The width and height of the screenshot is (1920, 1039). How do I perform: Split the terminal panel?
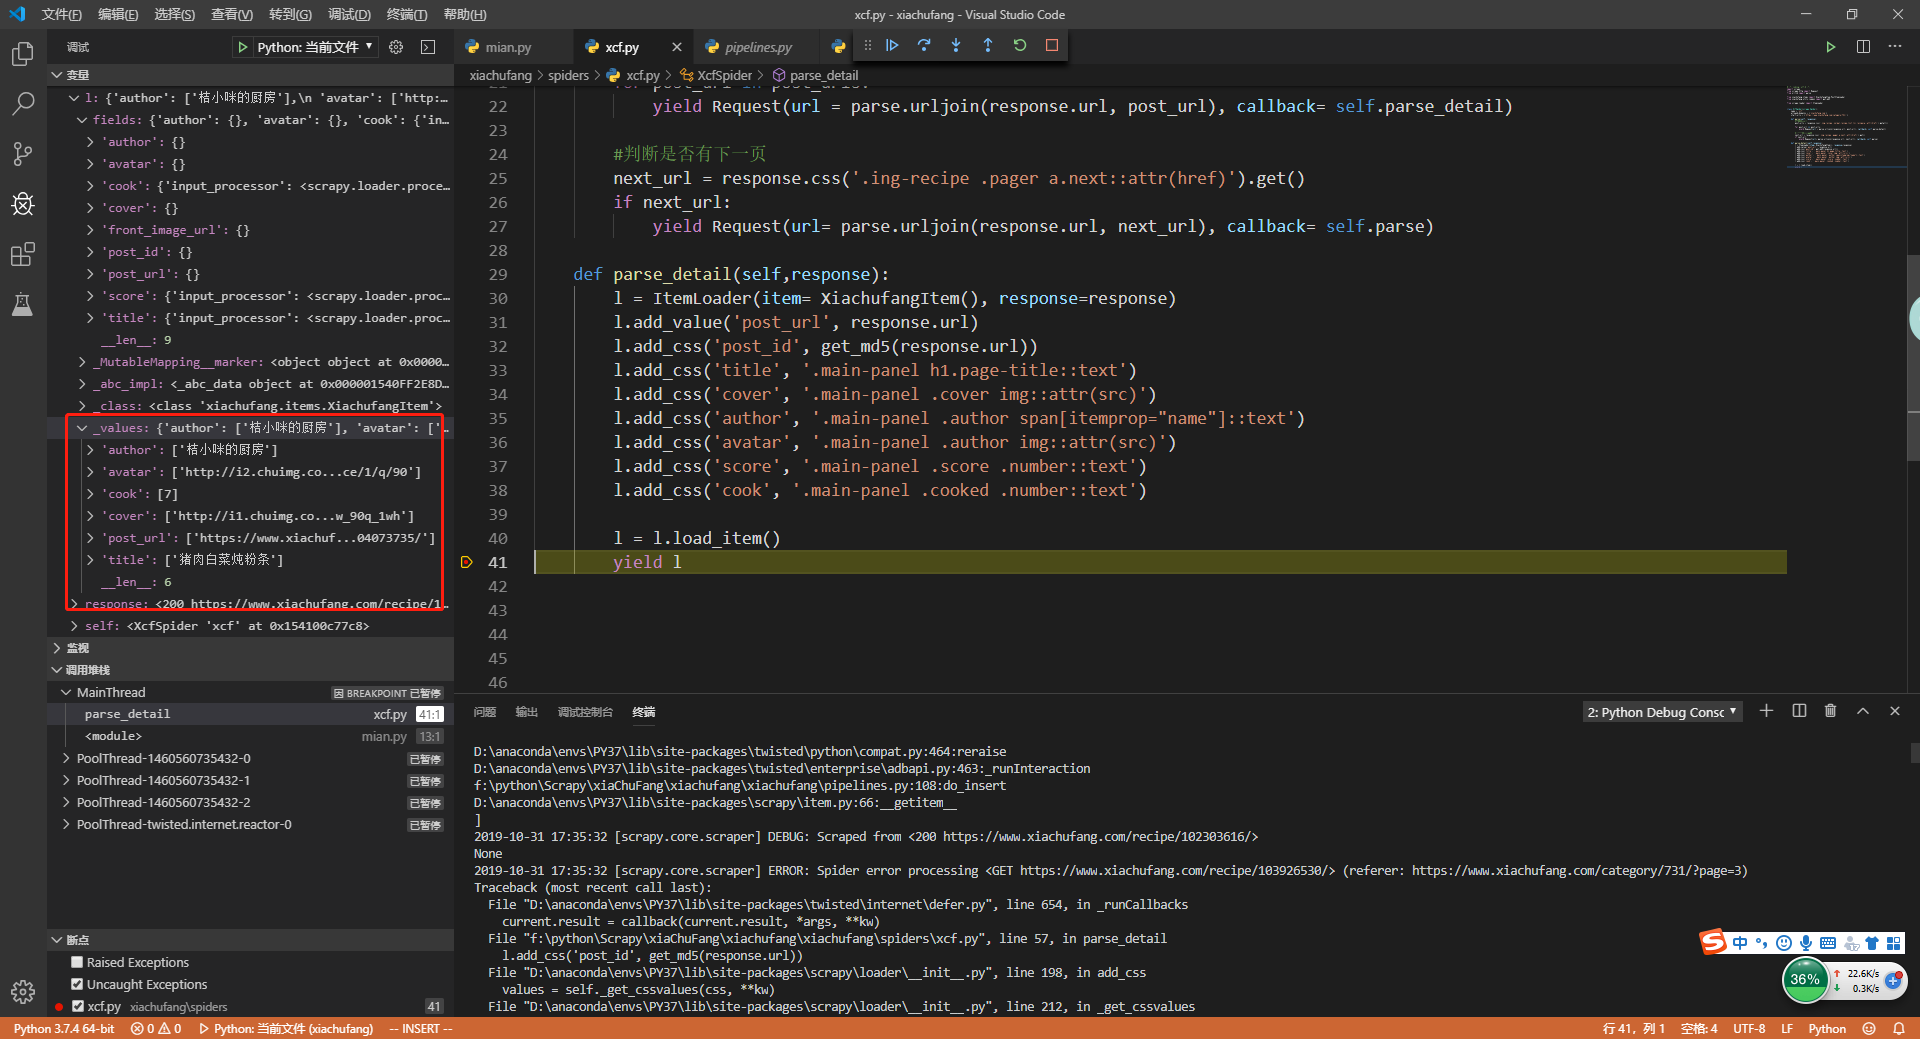1799,711
